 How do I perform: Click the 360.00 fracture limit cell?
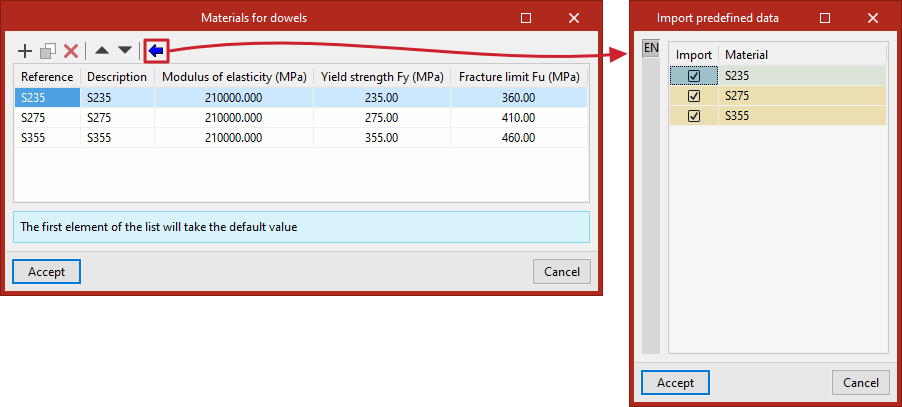[519, 98]
